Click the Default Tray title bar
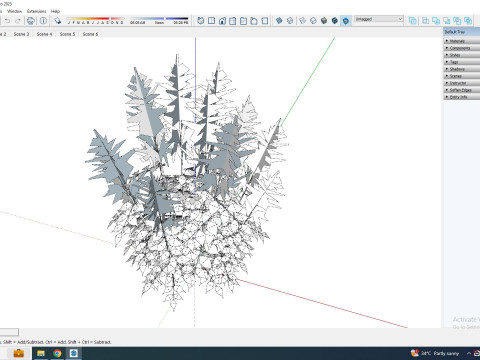The width and height of the screenshot is (480, 360). (462, 32)
